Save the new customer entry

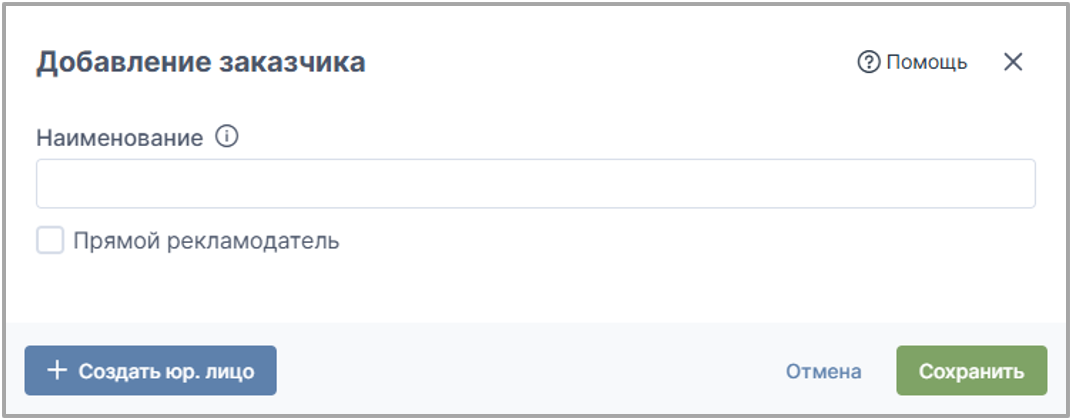coord(972,371)
